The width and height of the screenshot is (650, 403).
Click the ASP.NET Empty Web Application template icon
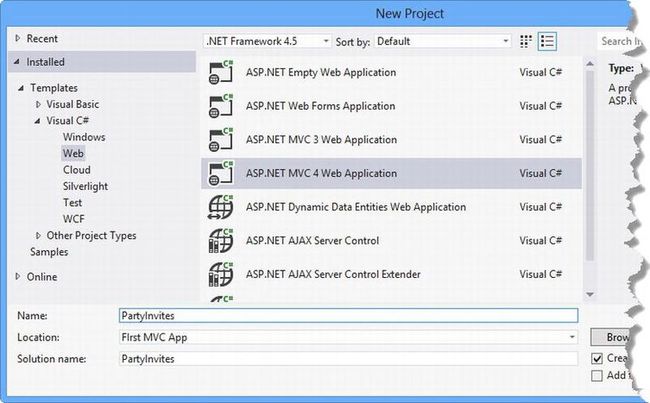tap(221, 73)
